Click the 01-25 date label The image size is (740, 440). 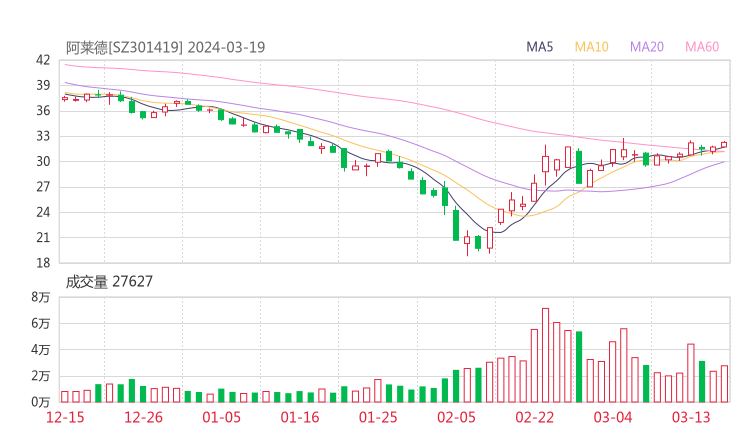click(x=378, y=417)
